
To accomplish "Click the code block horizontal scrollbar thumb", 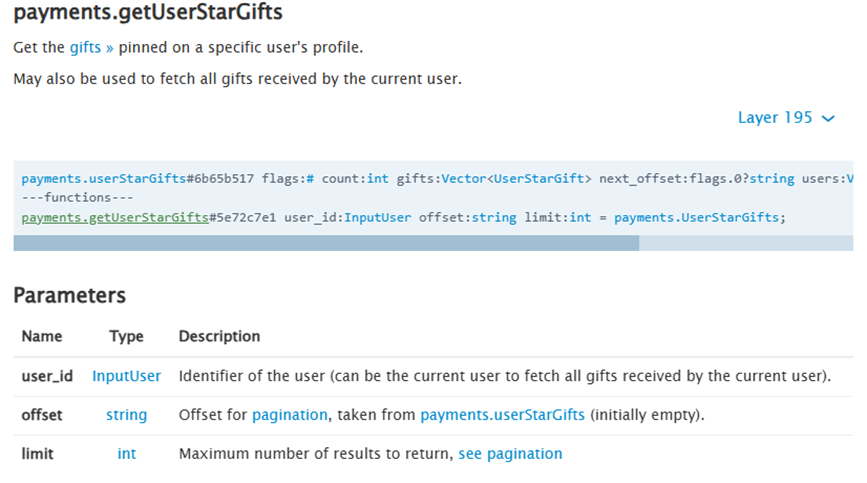I will [x=326, y=243].
